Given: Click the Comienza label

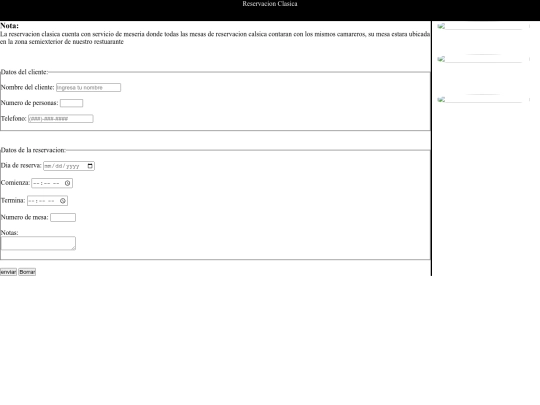Looking at the screenshot, I should [x=15, y=183].
